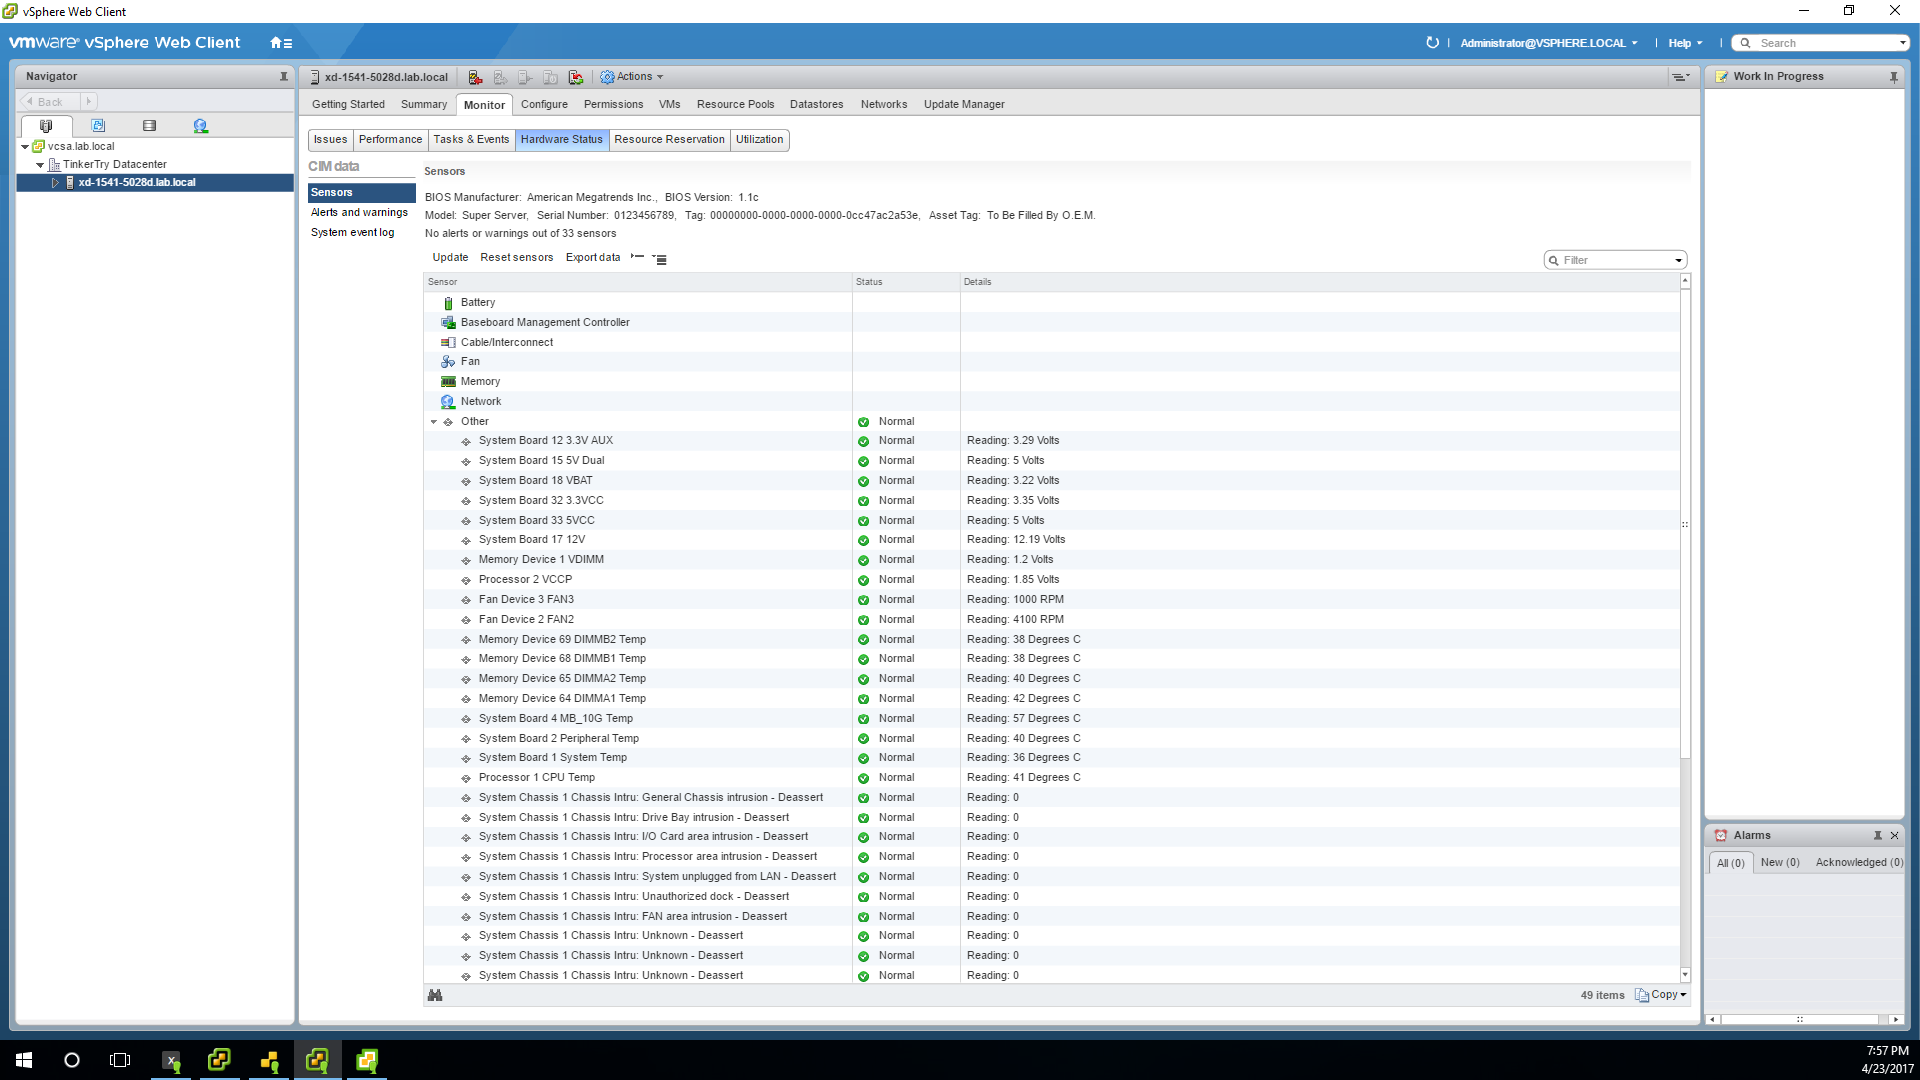Open the Utilization sub-tab

point(759,140)
